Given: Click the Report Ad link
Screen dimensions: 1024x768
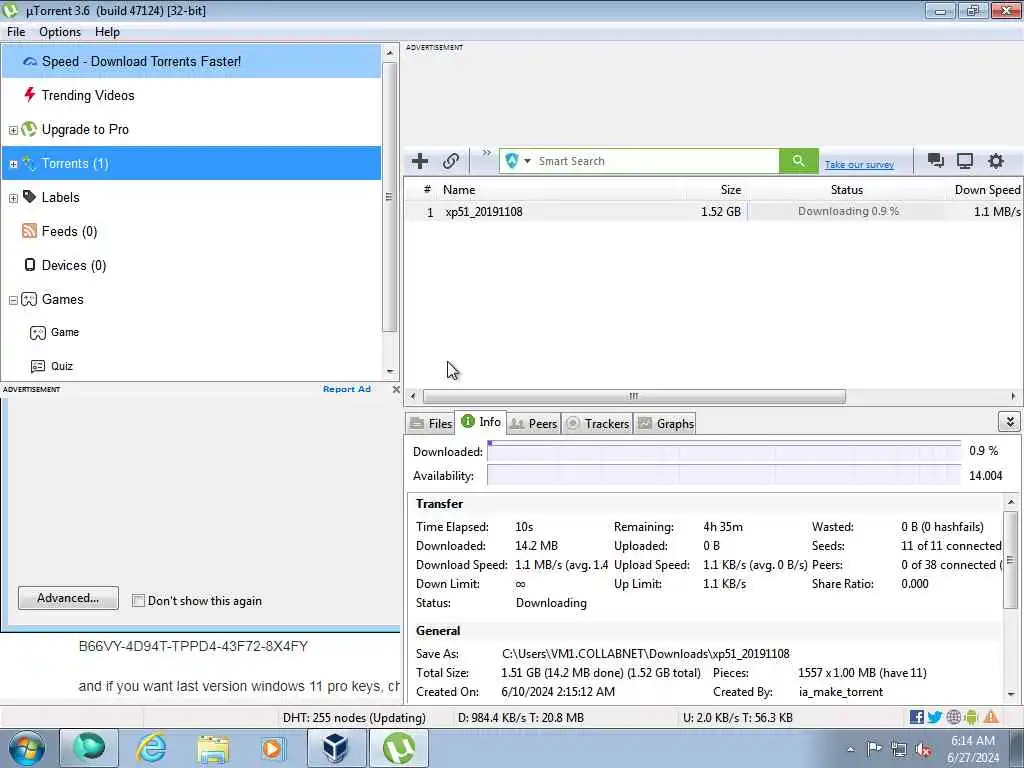Looking at the screenshot, I should [x=347, y=389].
